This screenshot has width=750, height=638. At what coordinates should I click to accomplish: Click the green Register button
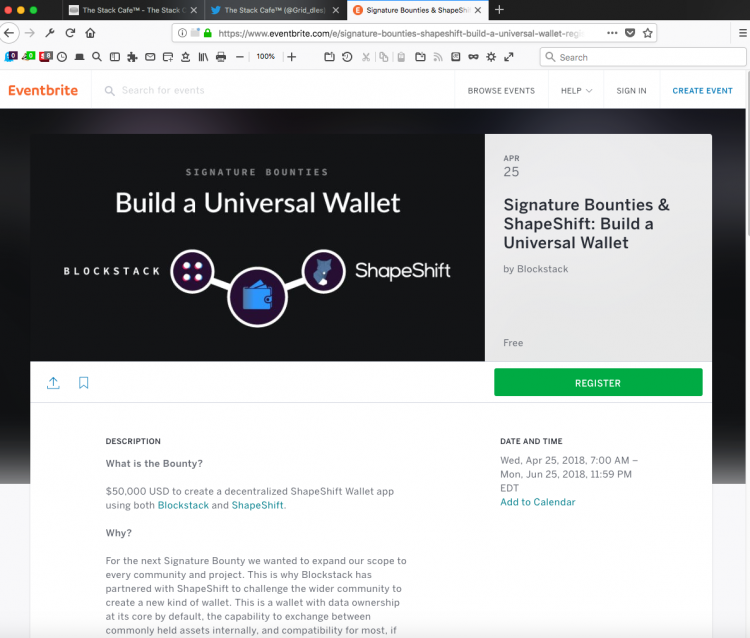click(598, 382)
